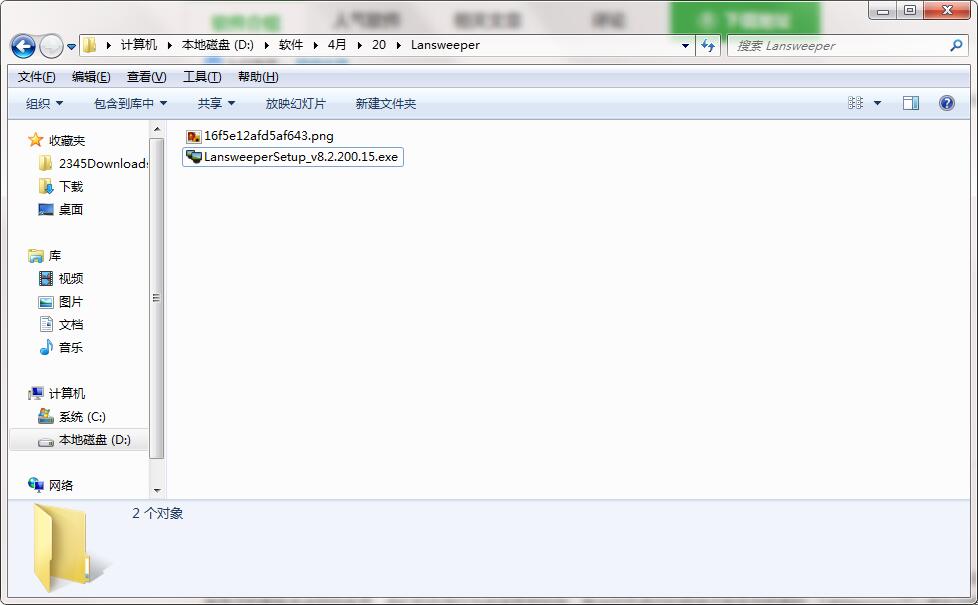Toggle the preview pane icon
978x605 pixels.
point(911,103)
